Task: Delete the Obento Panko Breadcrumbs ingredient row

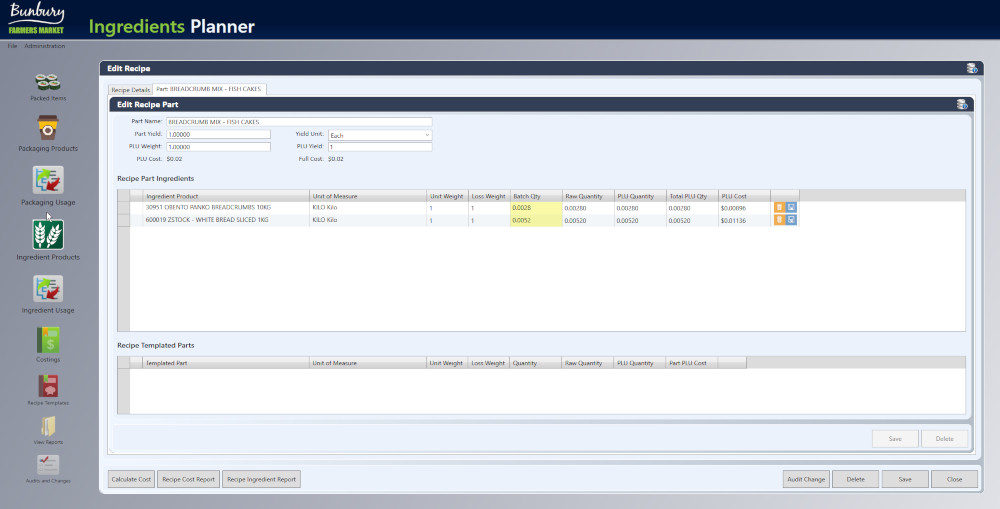Action: (779, 207)
